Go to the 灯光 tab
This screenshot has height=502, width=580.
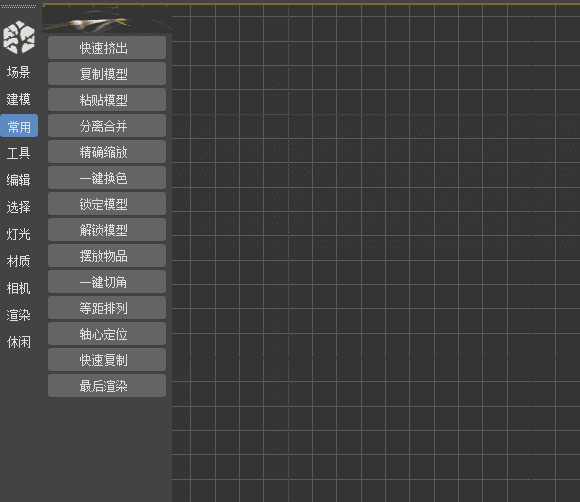[x=18, y=234]
